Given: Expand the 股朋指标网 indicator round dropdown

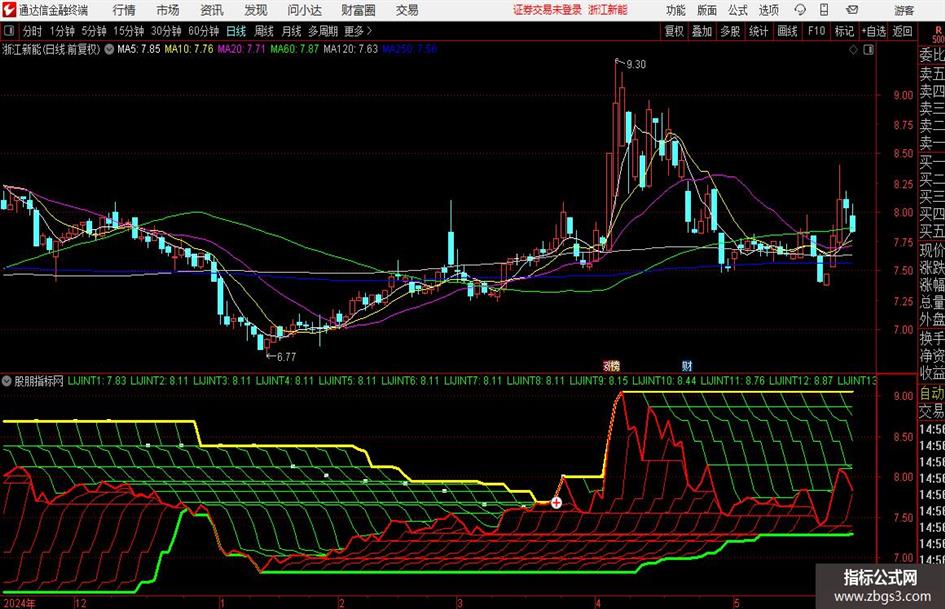Looking at the screenshot, I should 7,380.
